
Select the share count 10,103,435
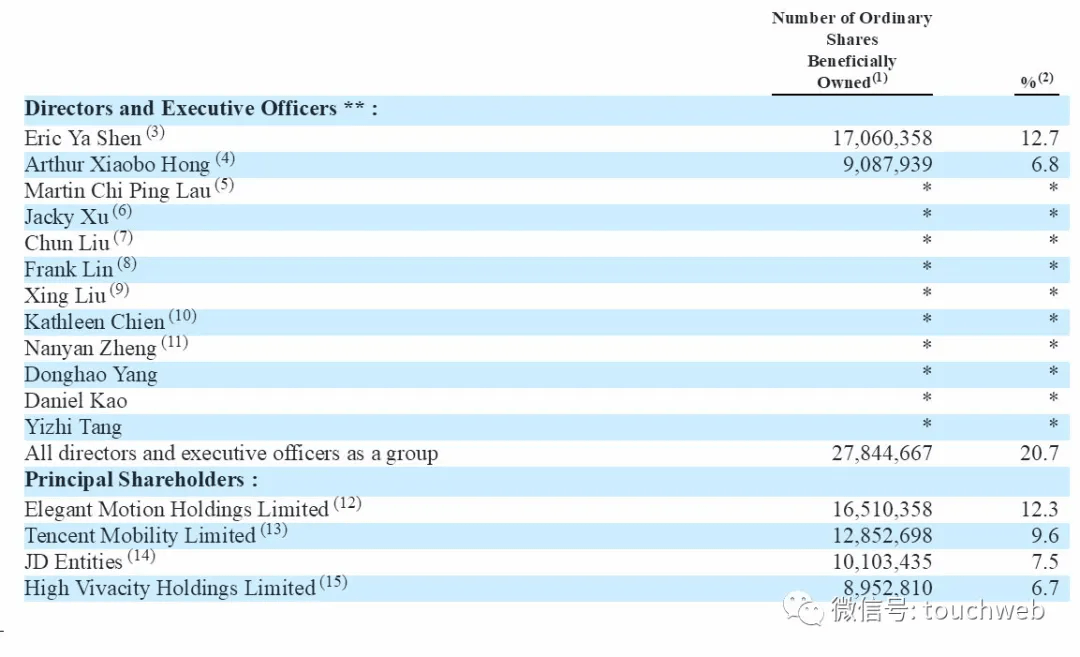pyautogui.click(x=882, y=562)
